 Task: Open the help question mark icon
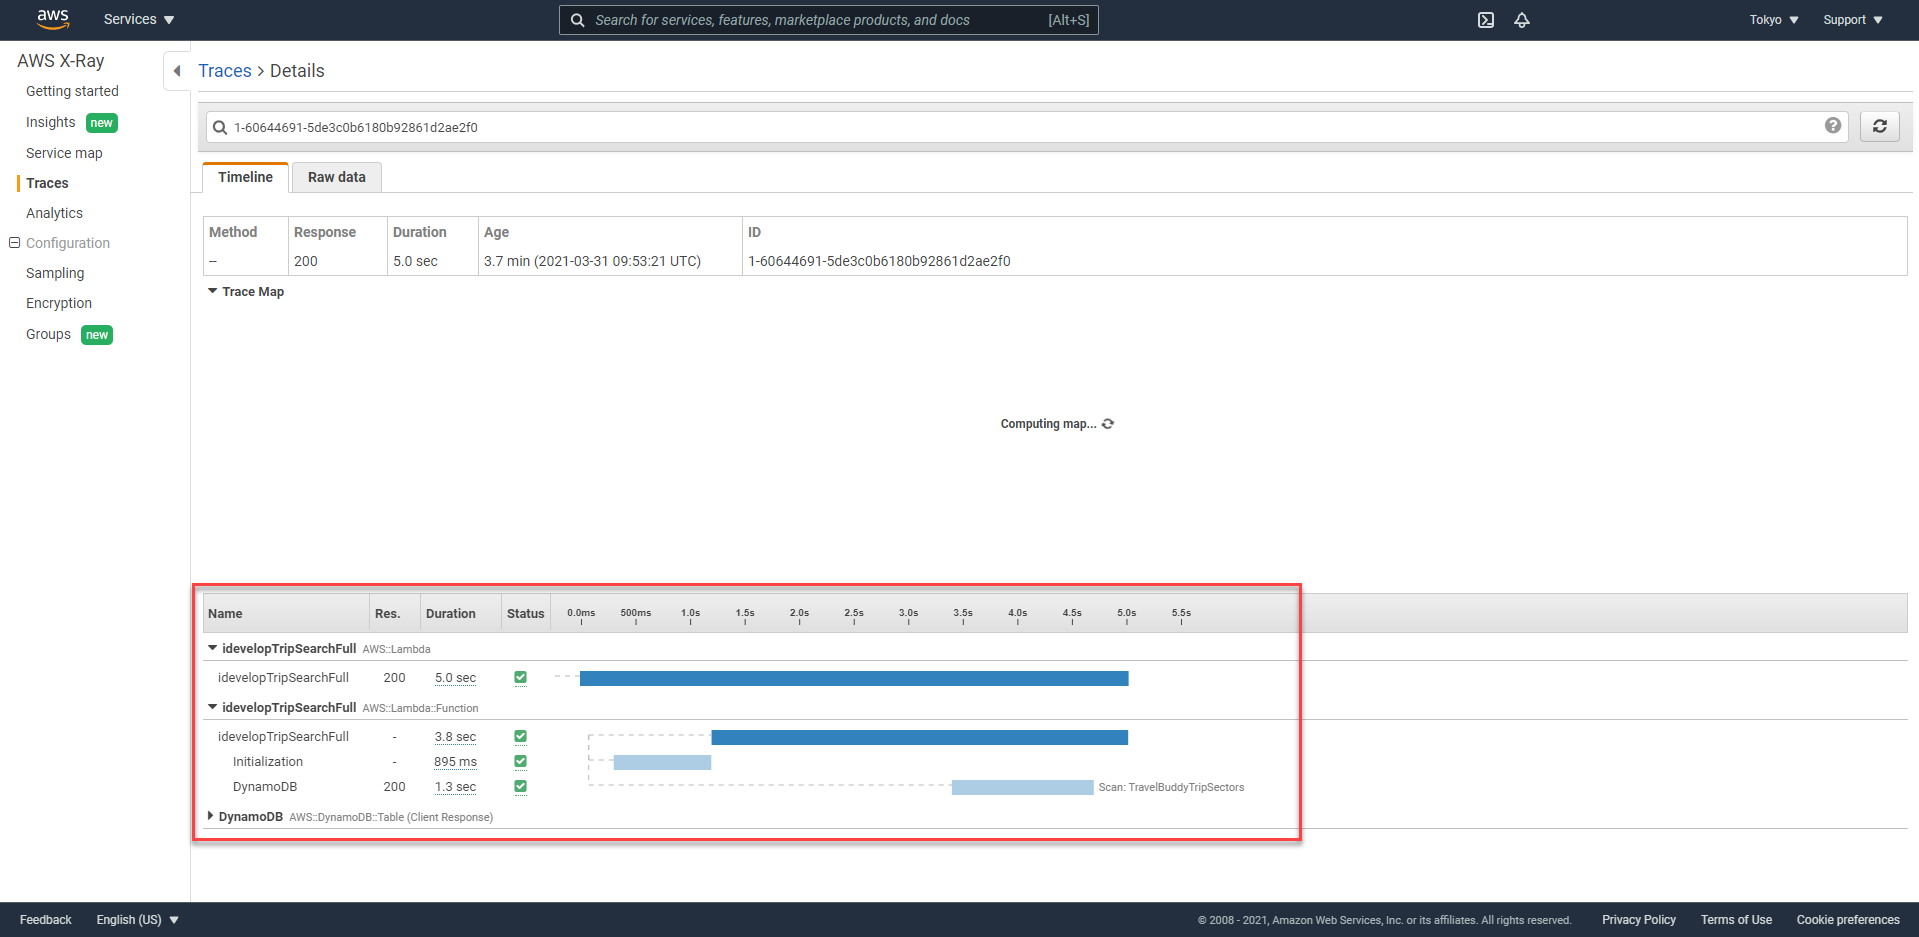click(1832, 126)
